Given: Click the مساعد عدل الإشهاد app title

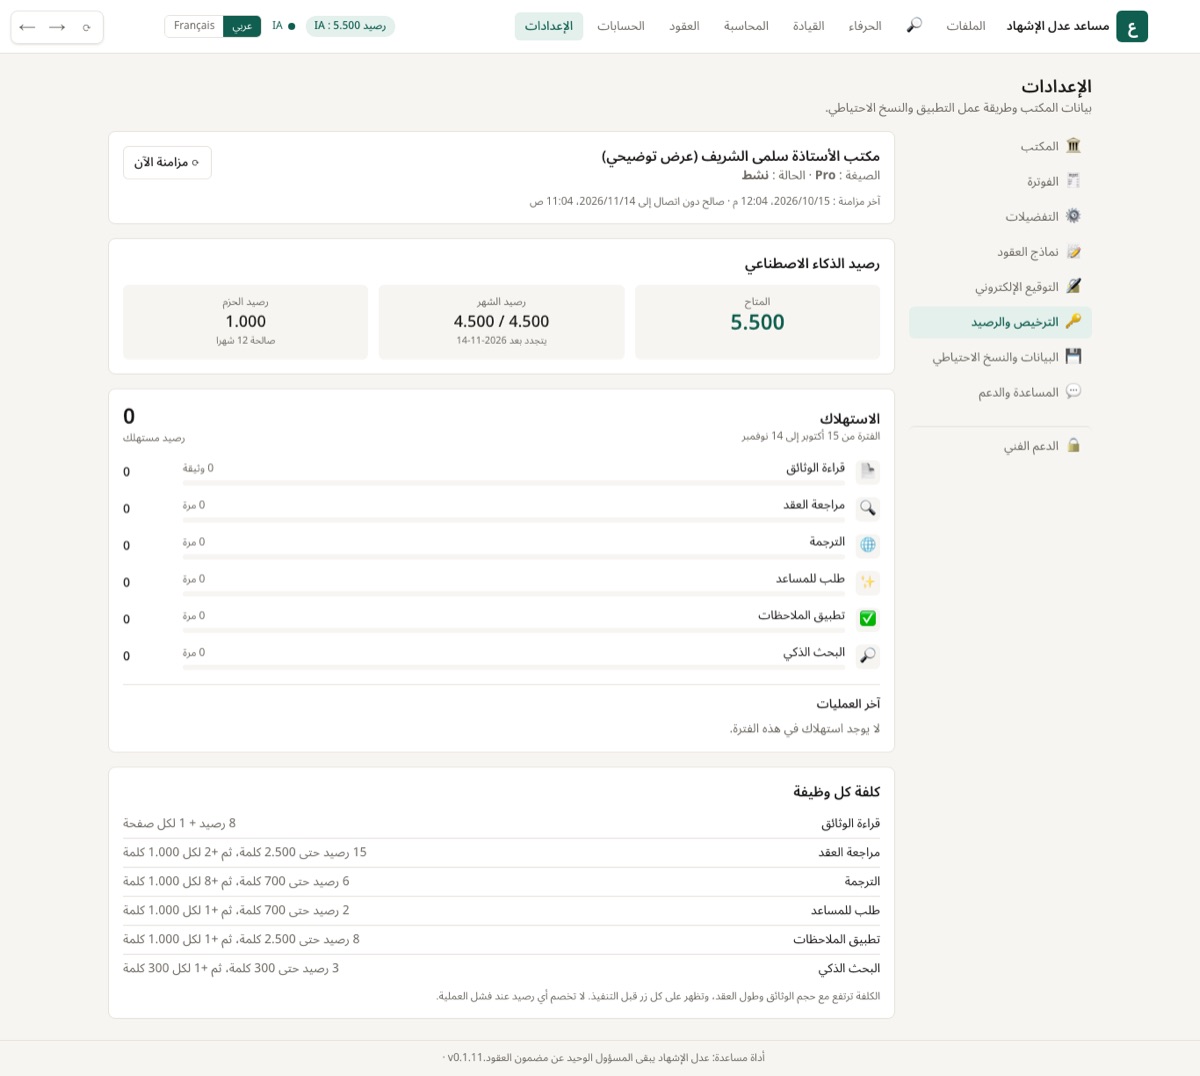Looking at the screenshot, I should point(1058,26).
